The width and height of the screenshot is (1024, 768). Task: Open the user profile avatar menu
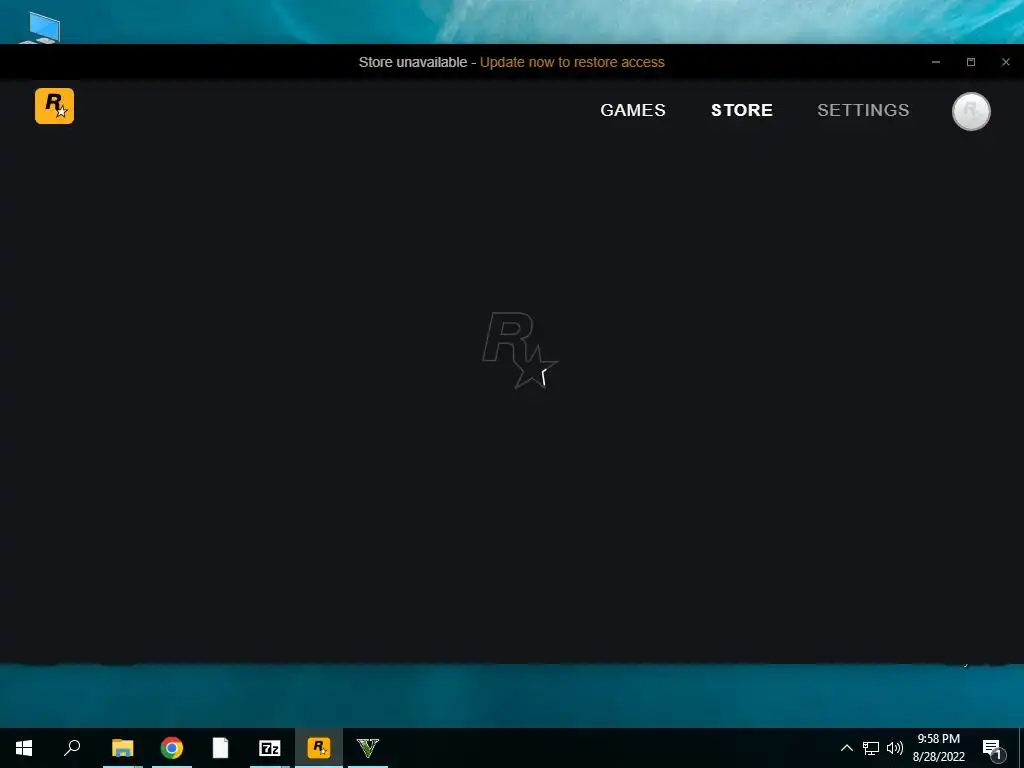(971, 111)
